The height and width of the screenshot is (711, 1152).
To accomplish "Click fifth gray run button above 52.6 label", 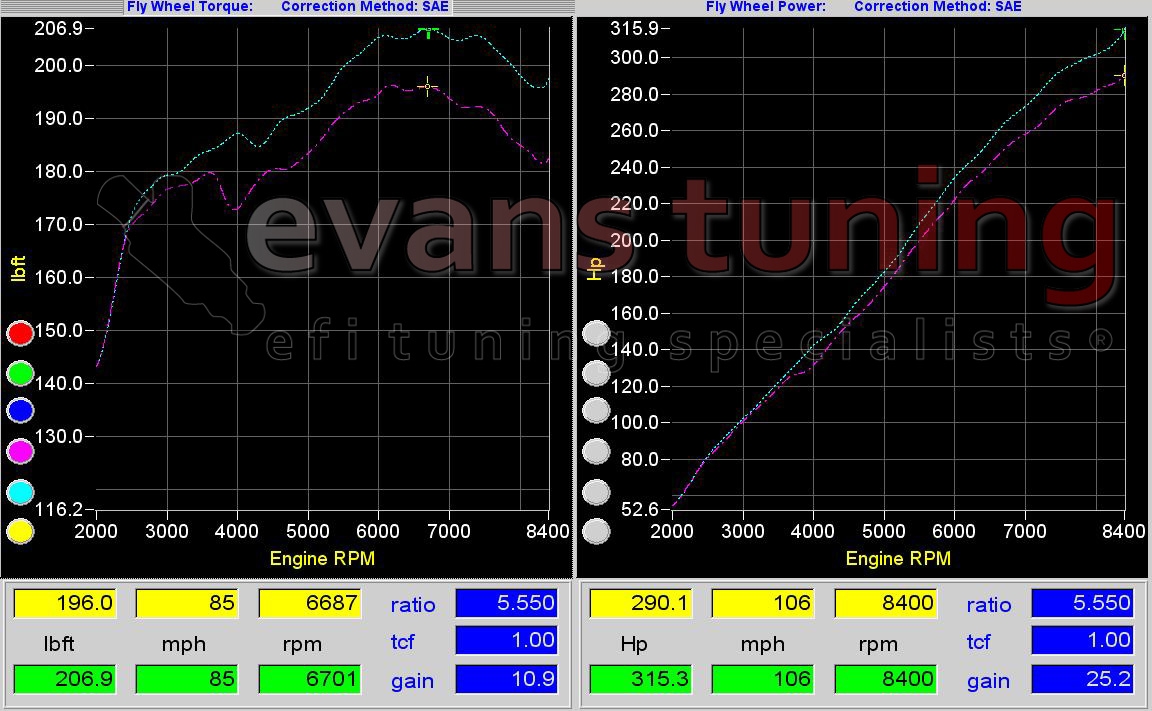I will (x=596, y=492).
